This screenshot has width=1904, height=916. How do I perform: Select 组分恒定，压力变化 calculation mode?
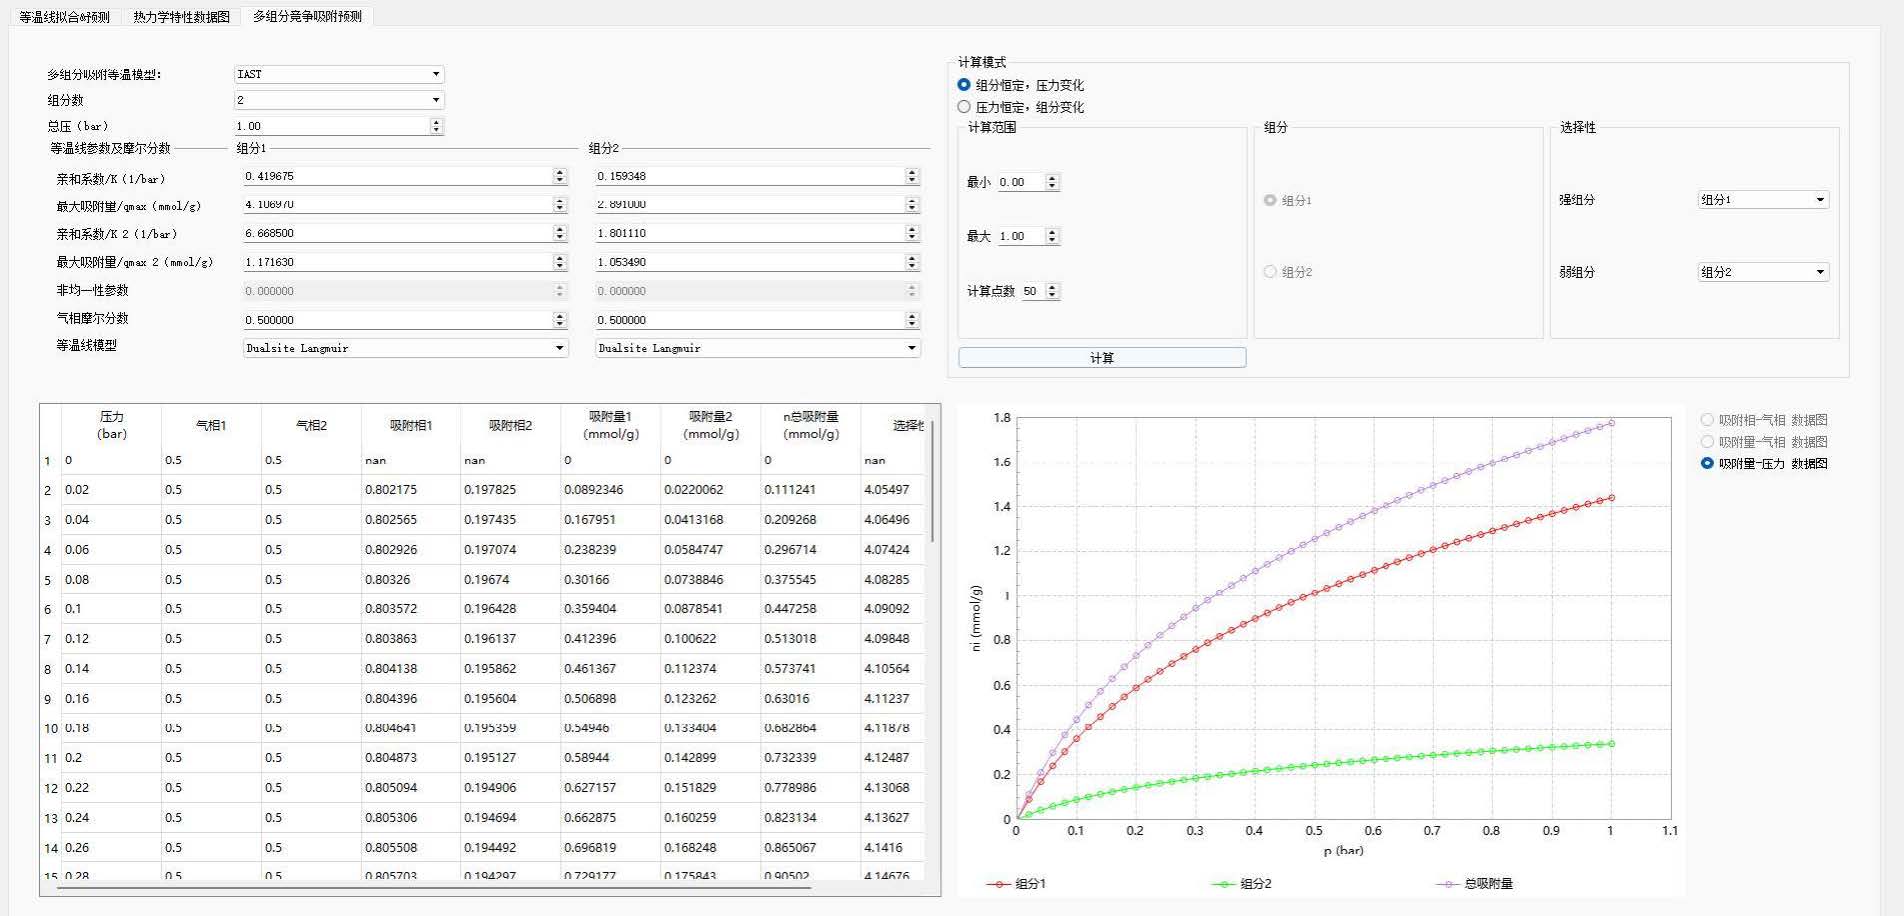click(x=964, y=85)
